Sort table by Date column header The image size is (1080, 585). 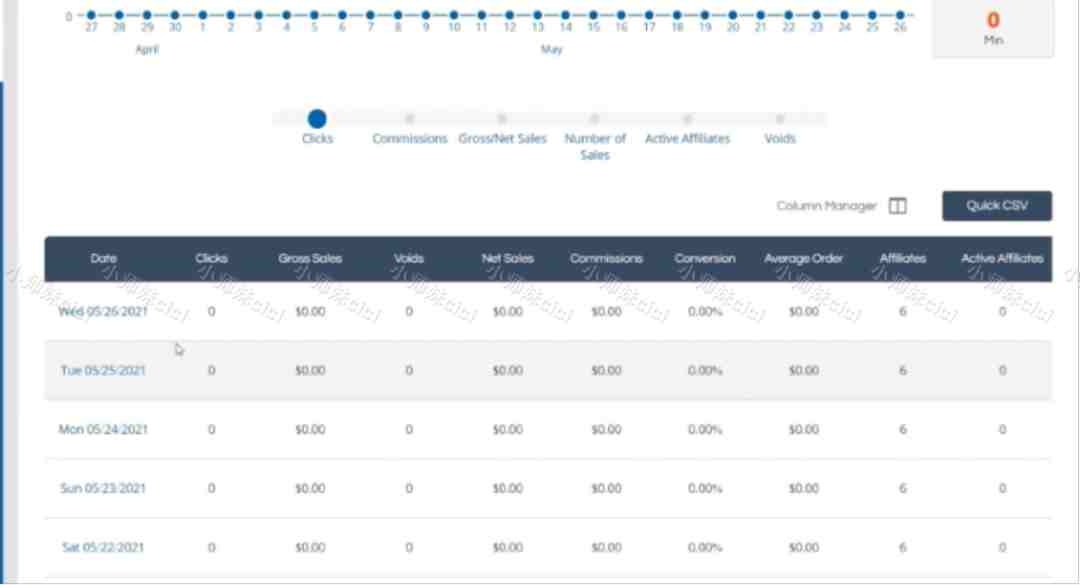[x=103, y=258]
